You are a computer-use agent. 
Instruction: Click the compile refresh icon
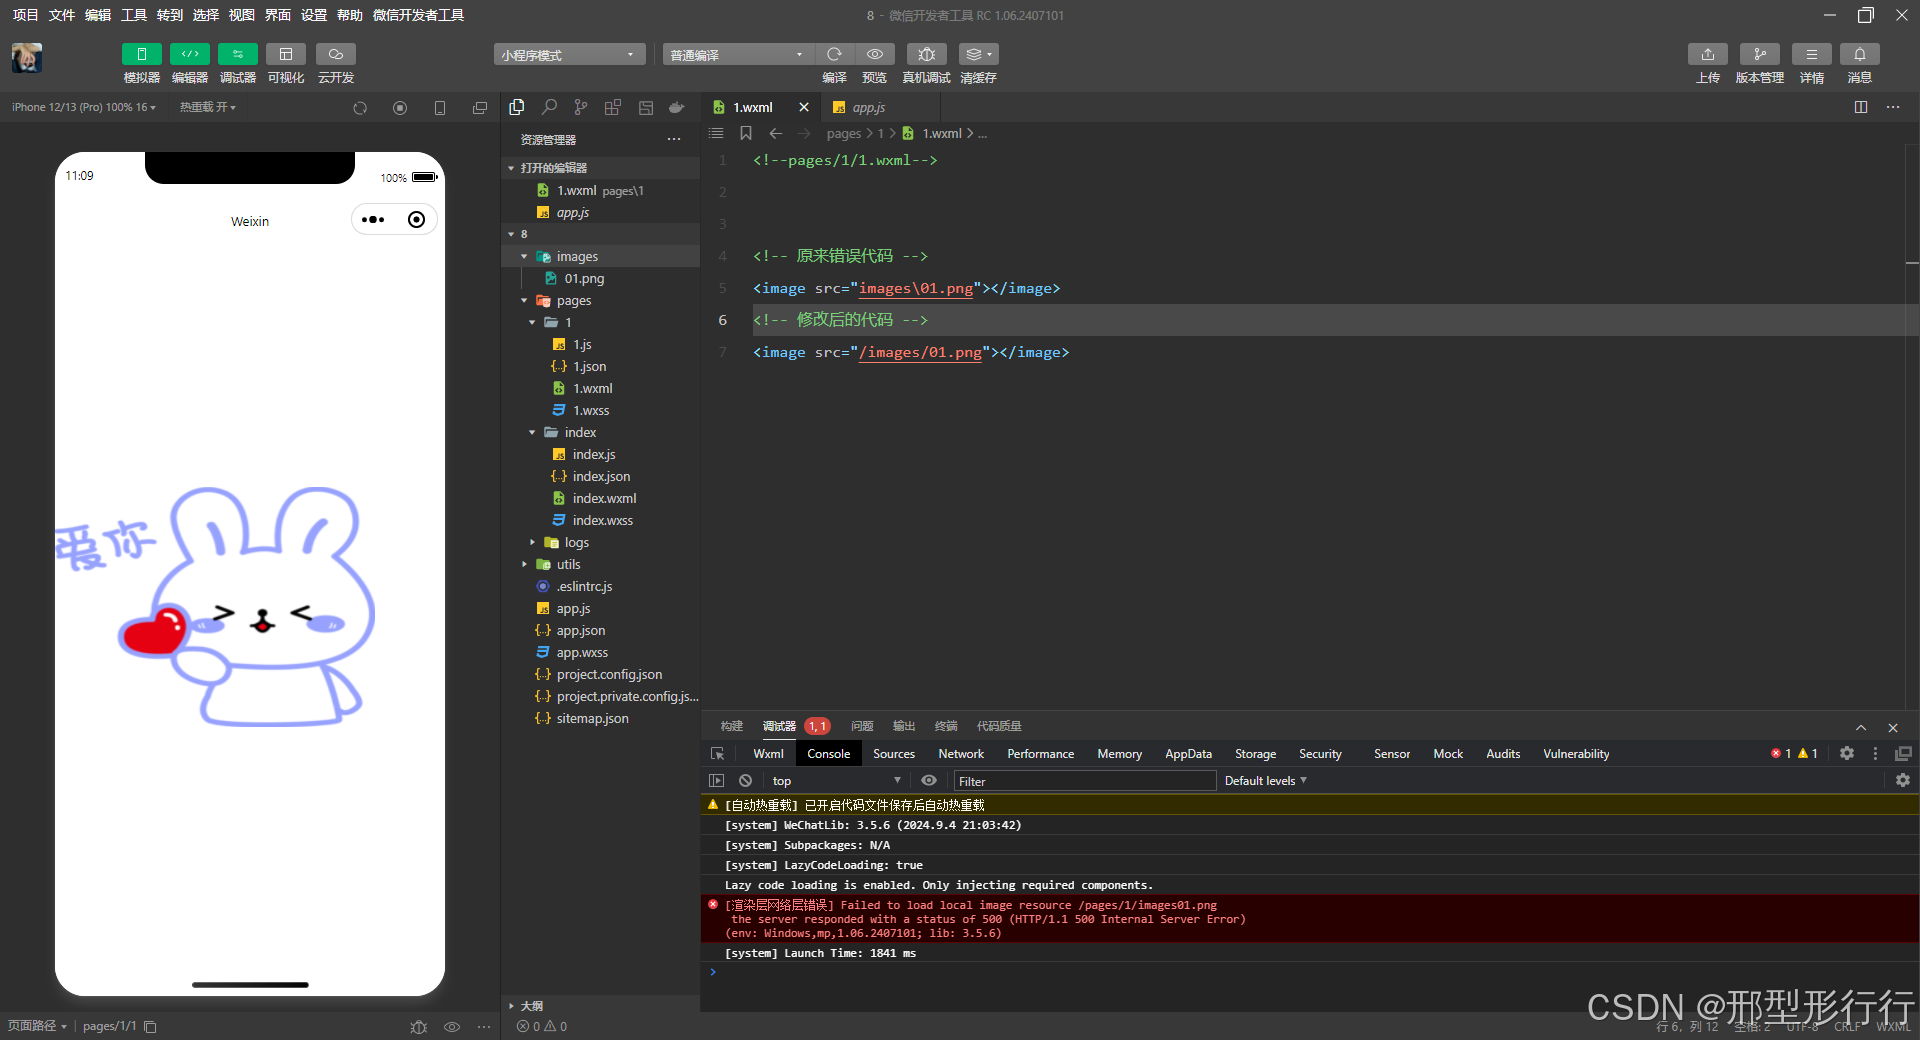(834, 54)
